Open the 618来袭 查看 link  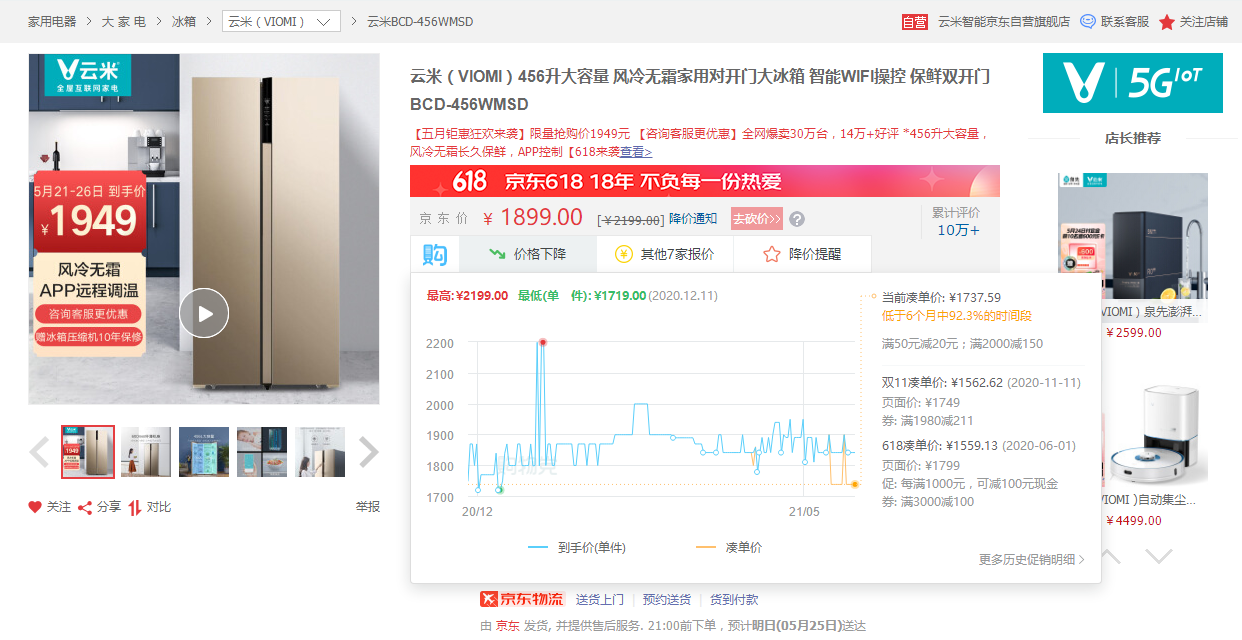coord(636,152)
